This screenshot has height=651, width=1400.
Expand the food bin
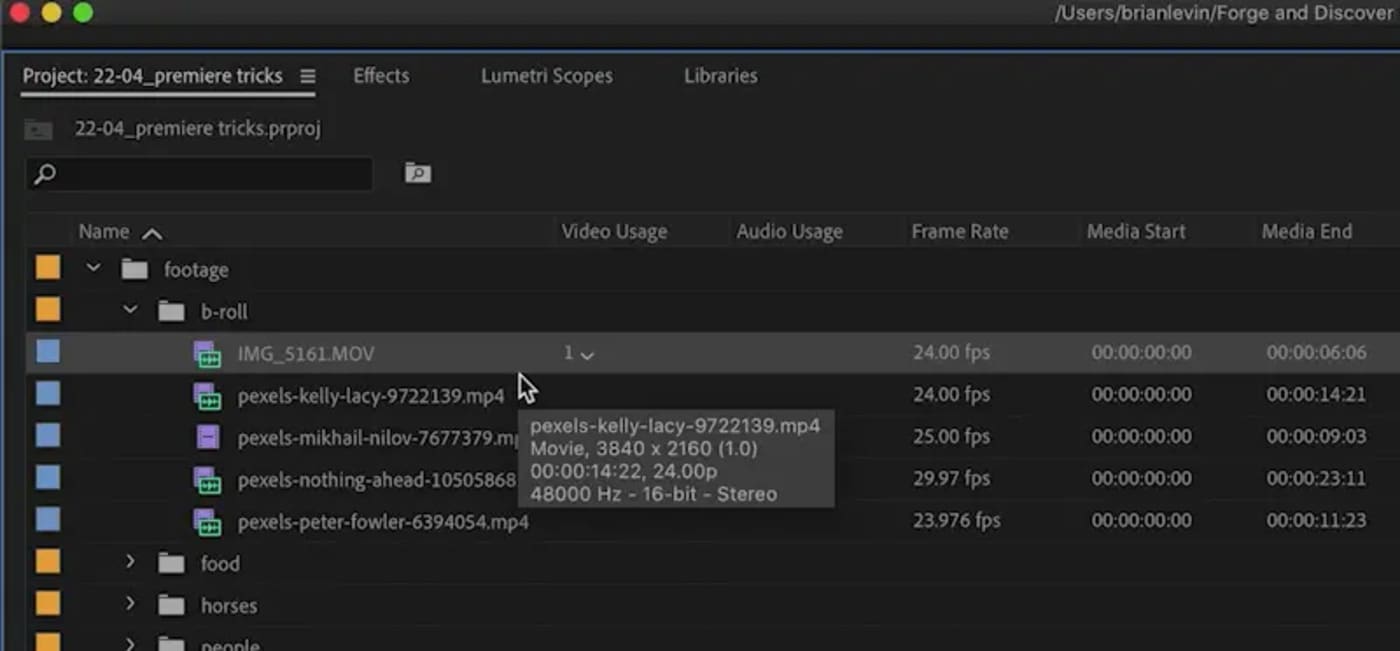pyautogui.click(x=130, y=563)
